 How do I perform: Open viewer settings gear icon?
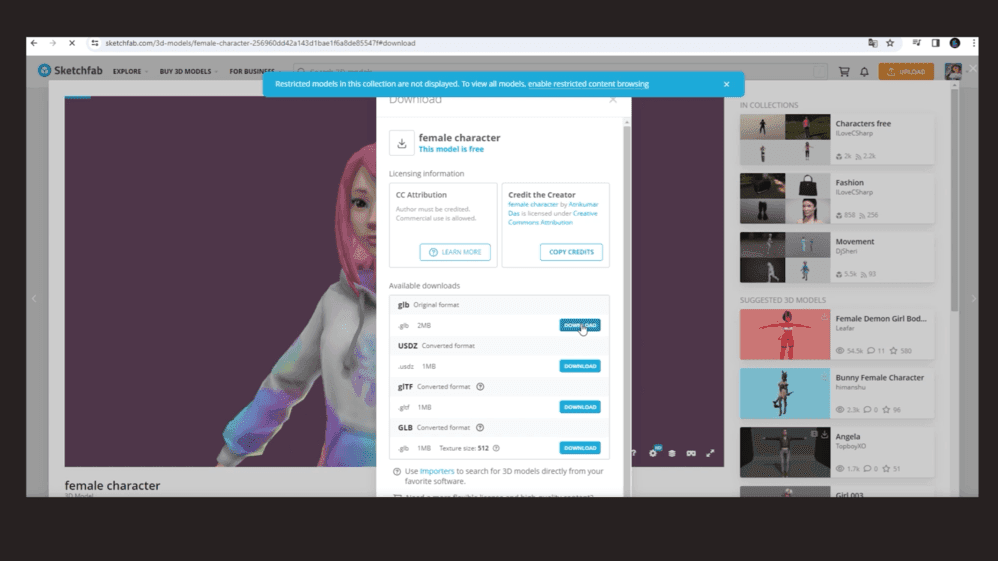653,453
